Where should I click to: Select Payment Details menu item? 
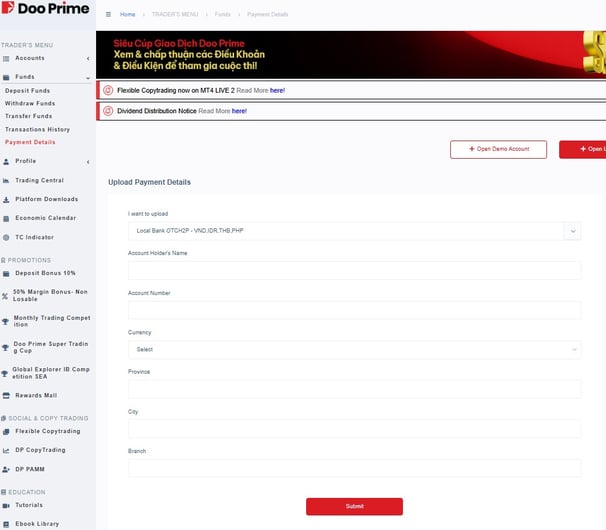[x=30, y=142]
